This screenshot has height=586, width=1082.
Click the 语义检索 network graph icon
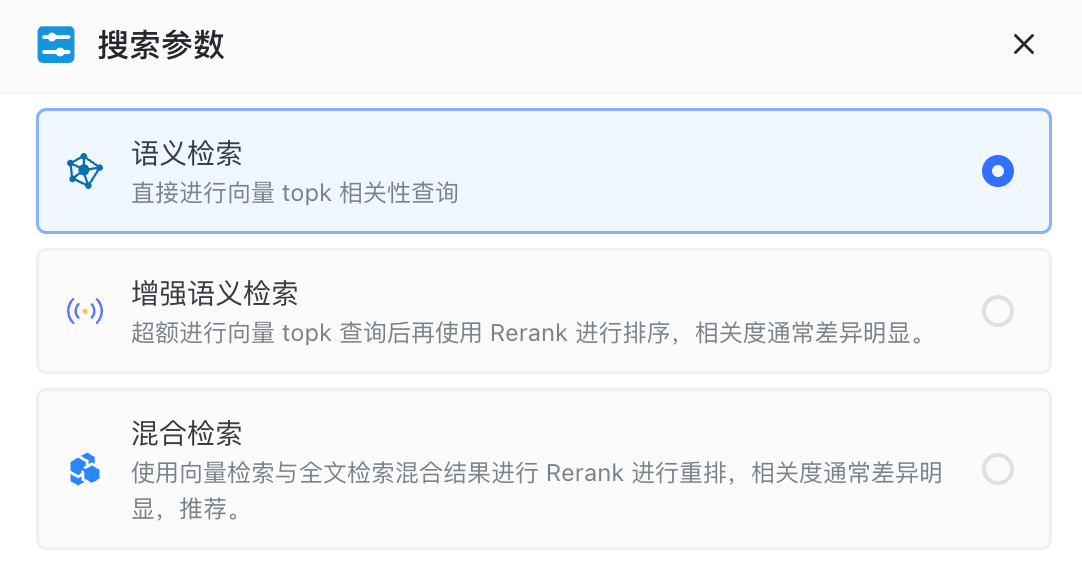pos(85,171)
